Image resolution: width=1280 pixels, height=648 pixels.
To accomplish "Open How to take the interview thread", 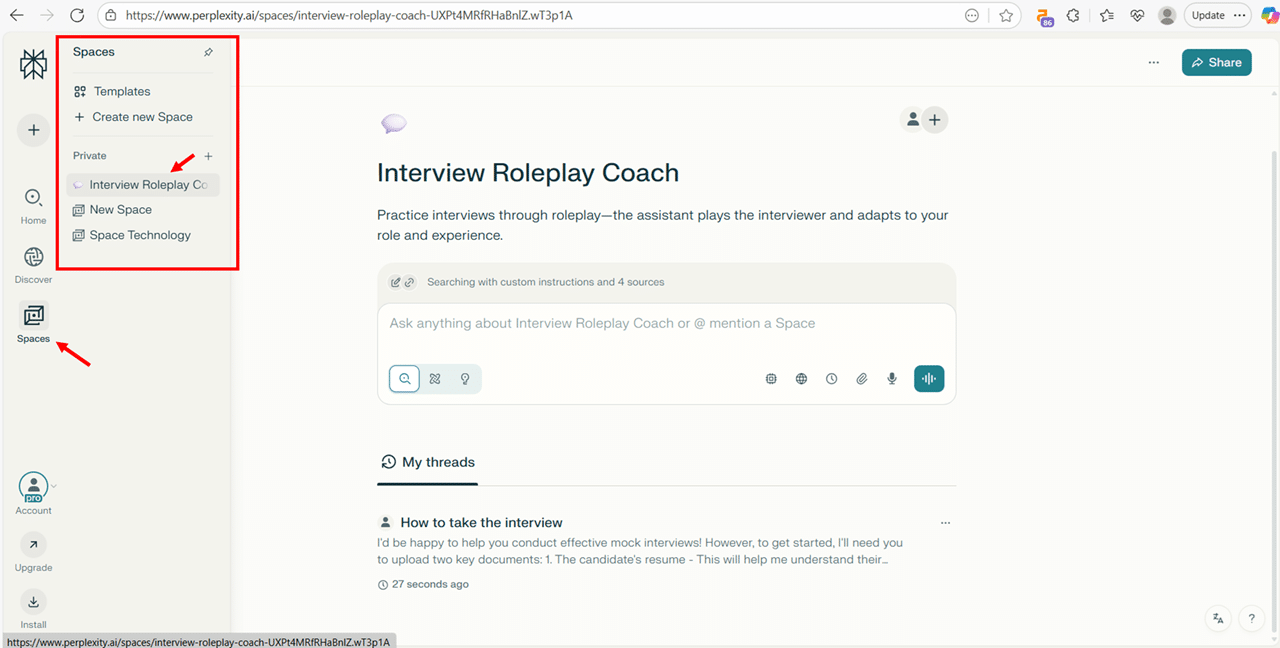I will [481, 523].
